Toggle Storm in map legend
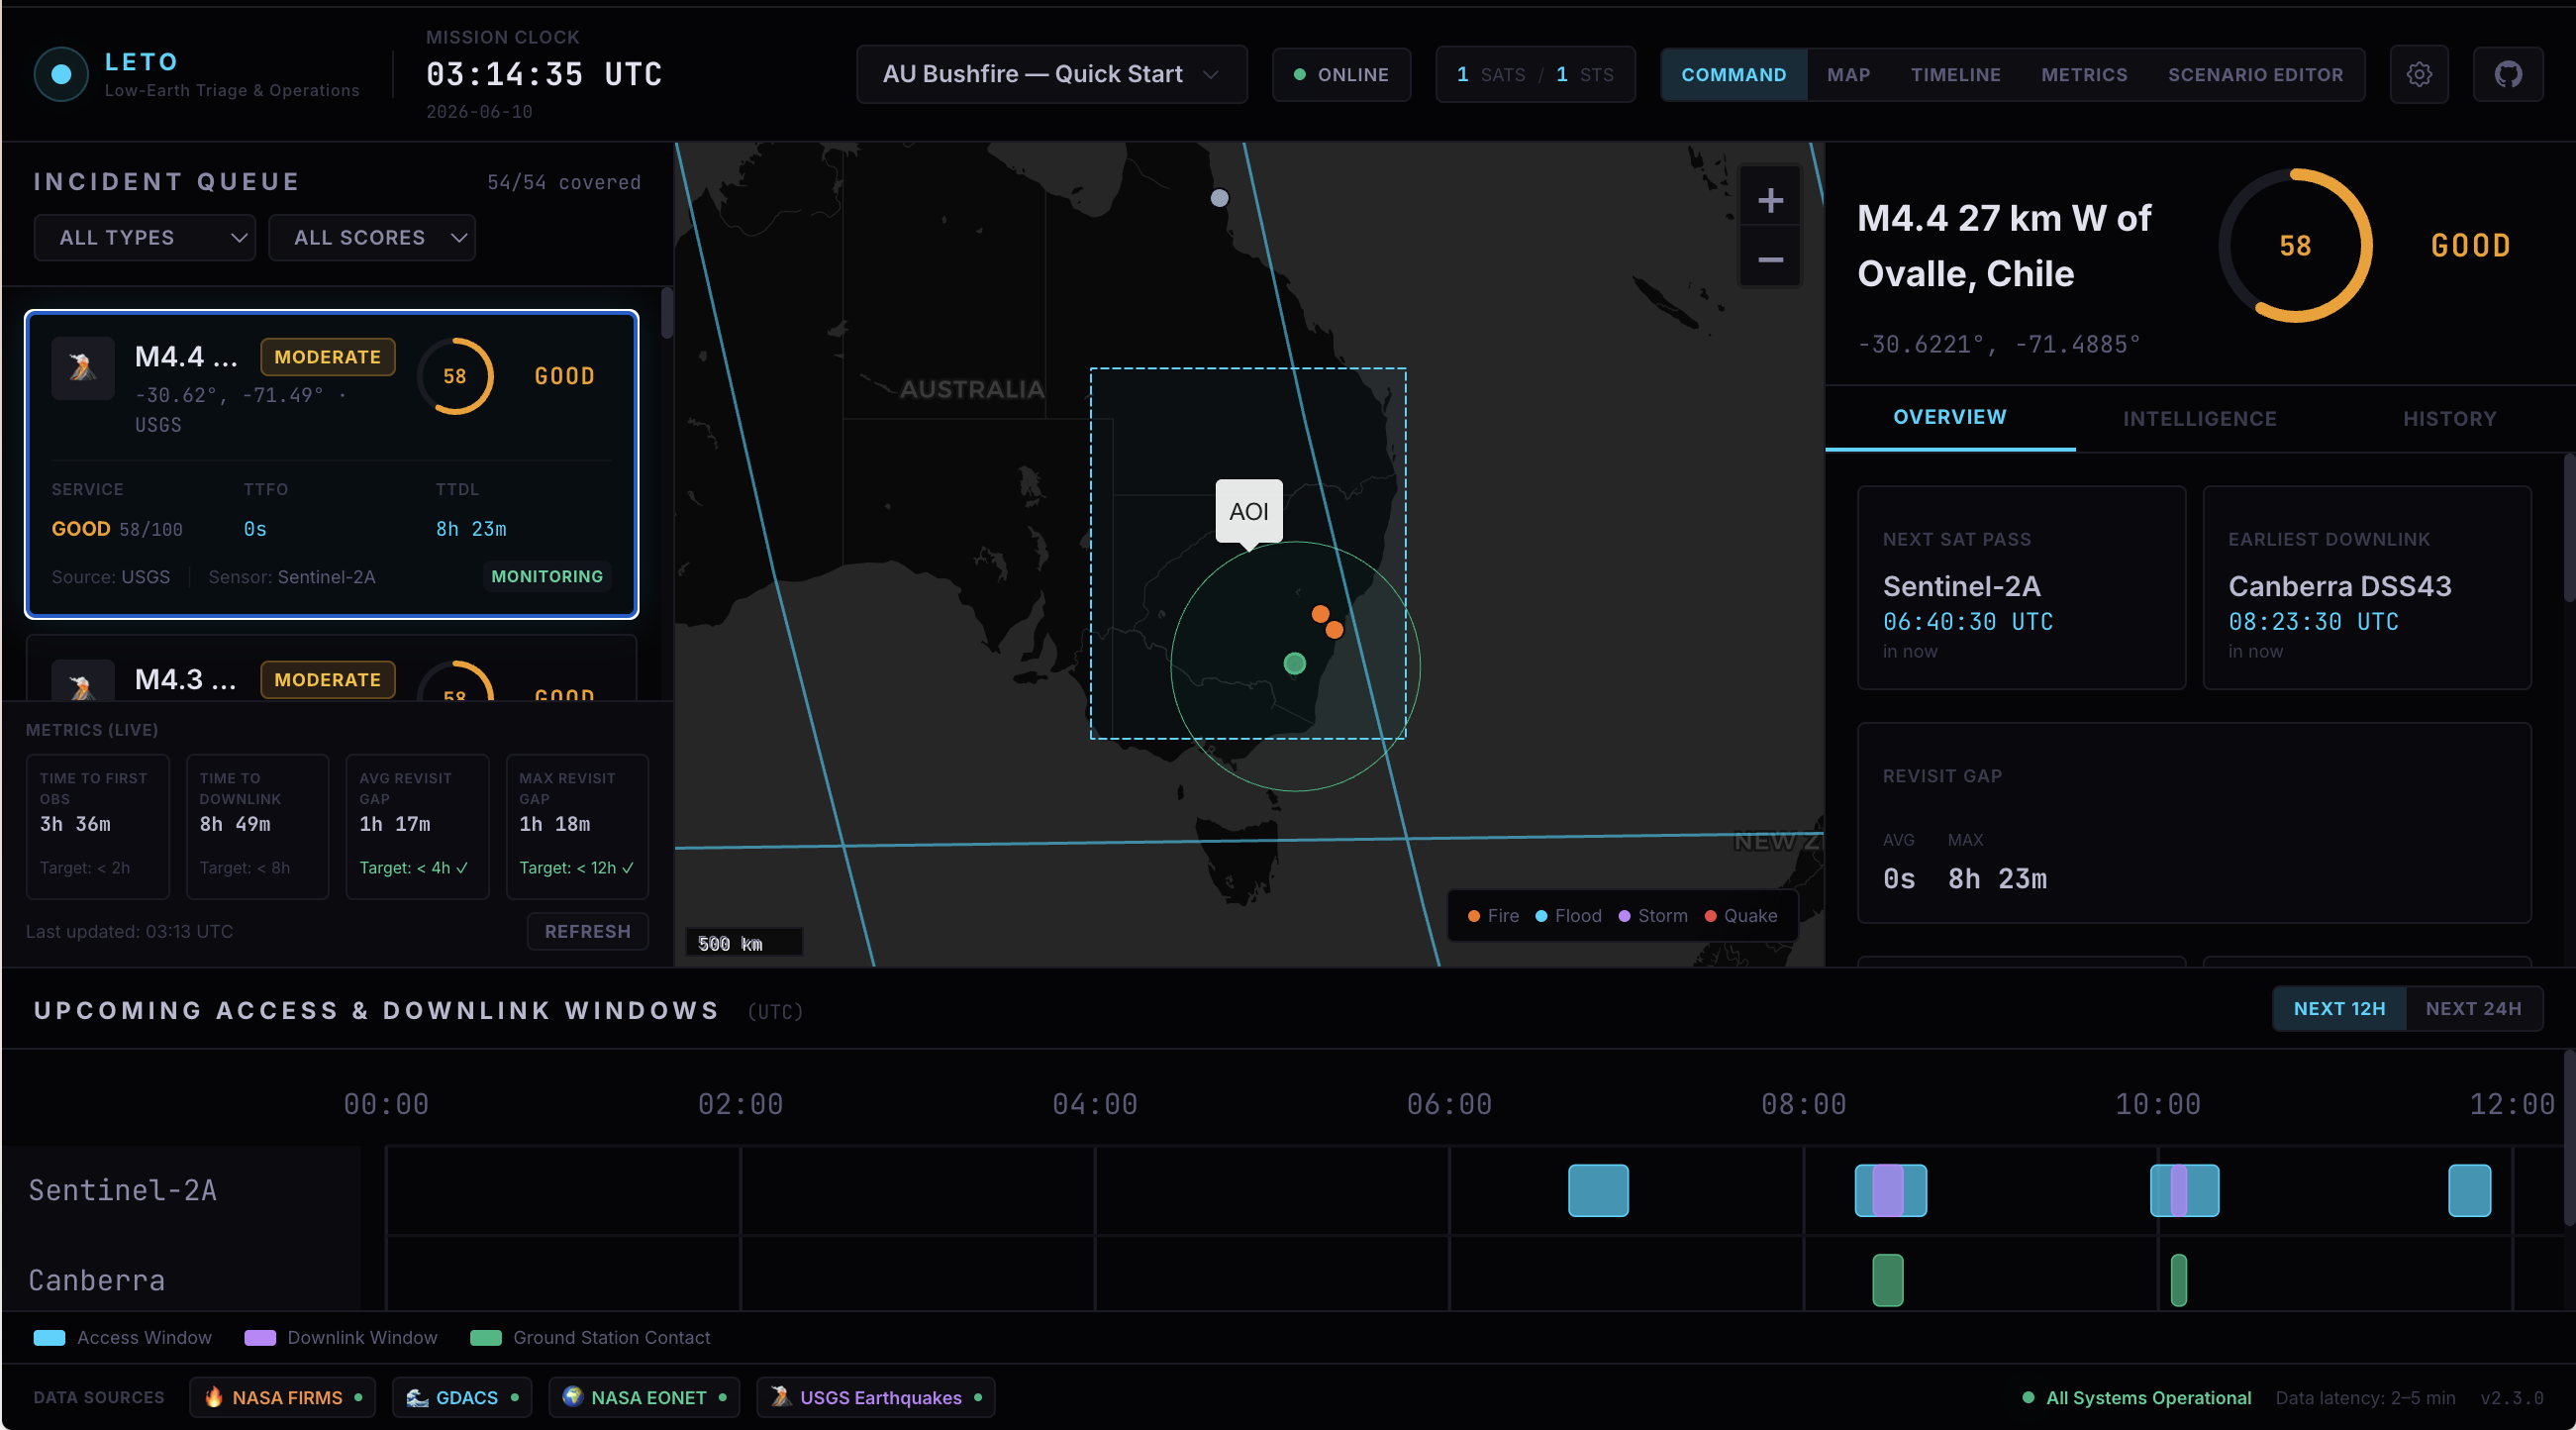 (x=1652, y=915)
